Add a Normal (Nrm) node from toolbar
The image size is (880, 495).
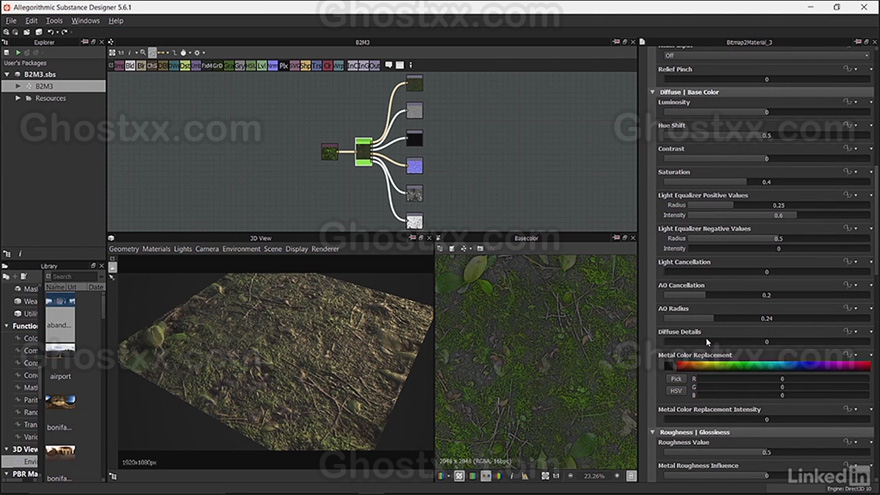click(273, 66)
